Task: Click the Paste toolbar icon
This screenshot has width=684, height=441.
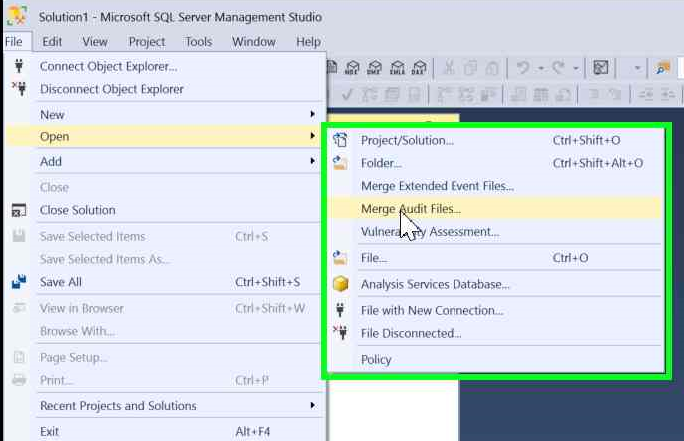Action: [492, 68]
